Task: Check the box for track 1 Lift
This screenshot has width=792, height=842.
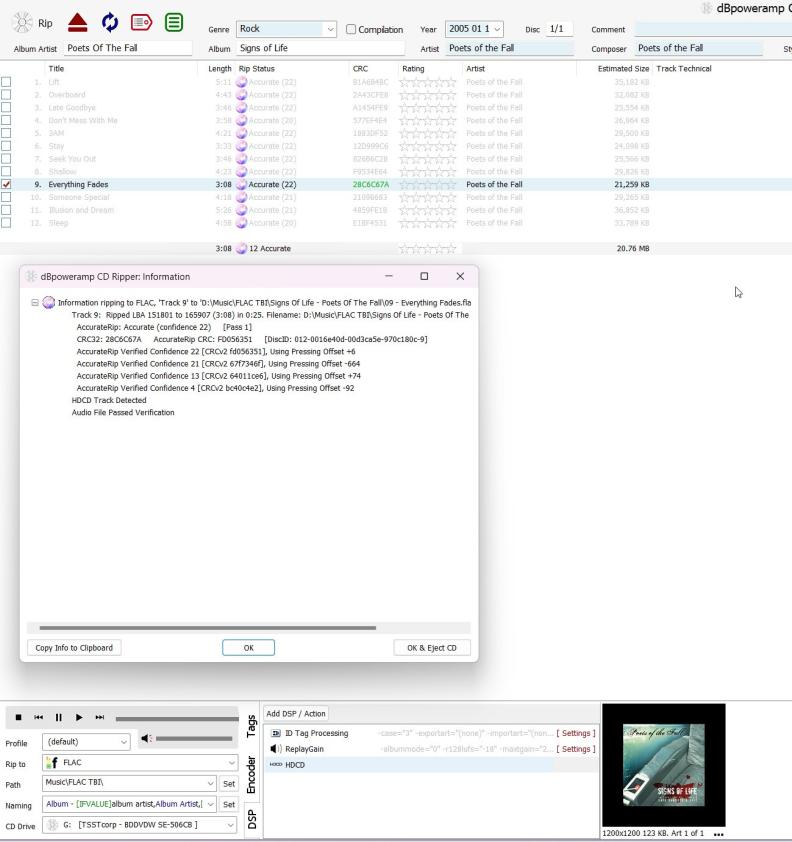Action: (x=7, y=82)
